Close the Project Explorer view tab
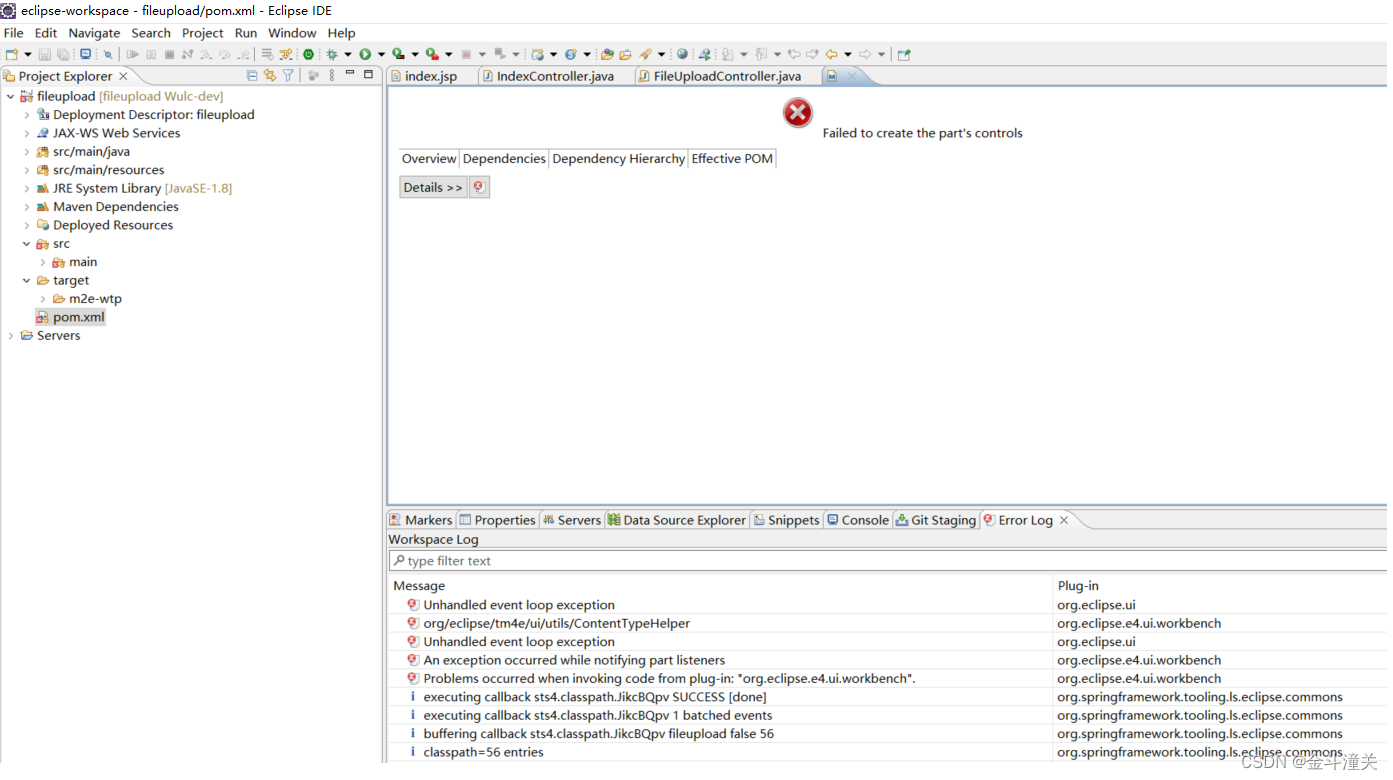Screen dimensions: 1393x780 click(x=124, y=76)
